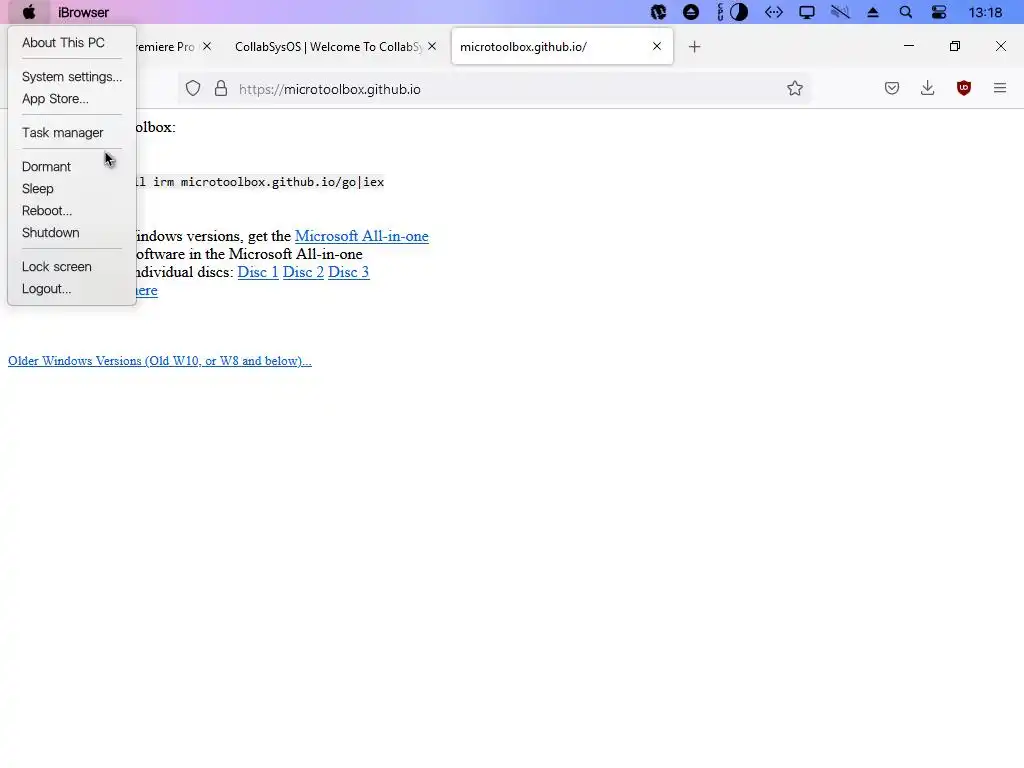
Task: Click the 13:18 clock
Action: [985, 12]
